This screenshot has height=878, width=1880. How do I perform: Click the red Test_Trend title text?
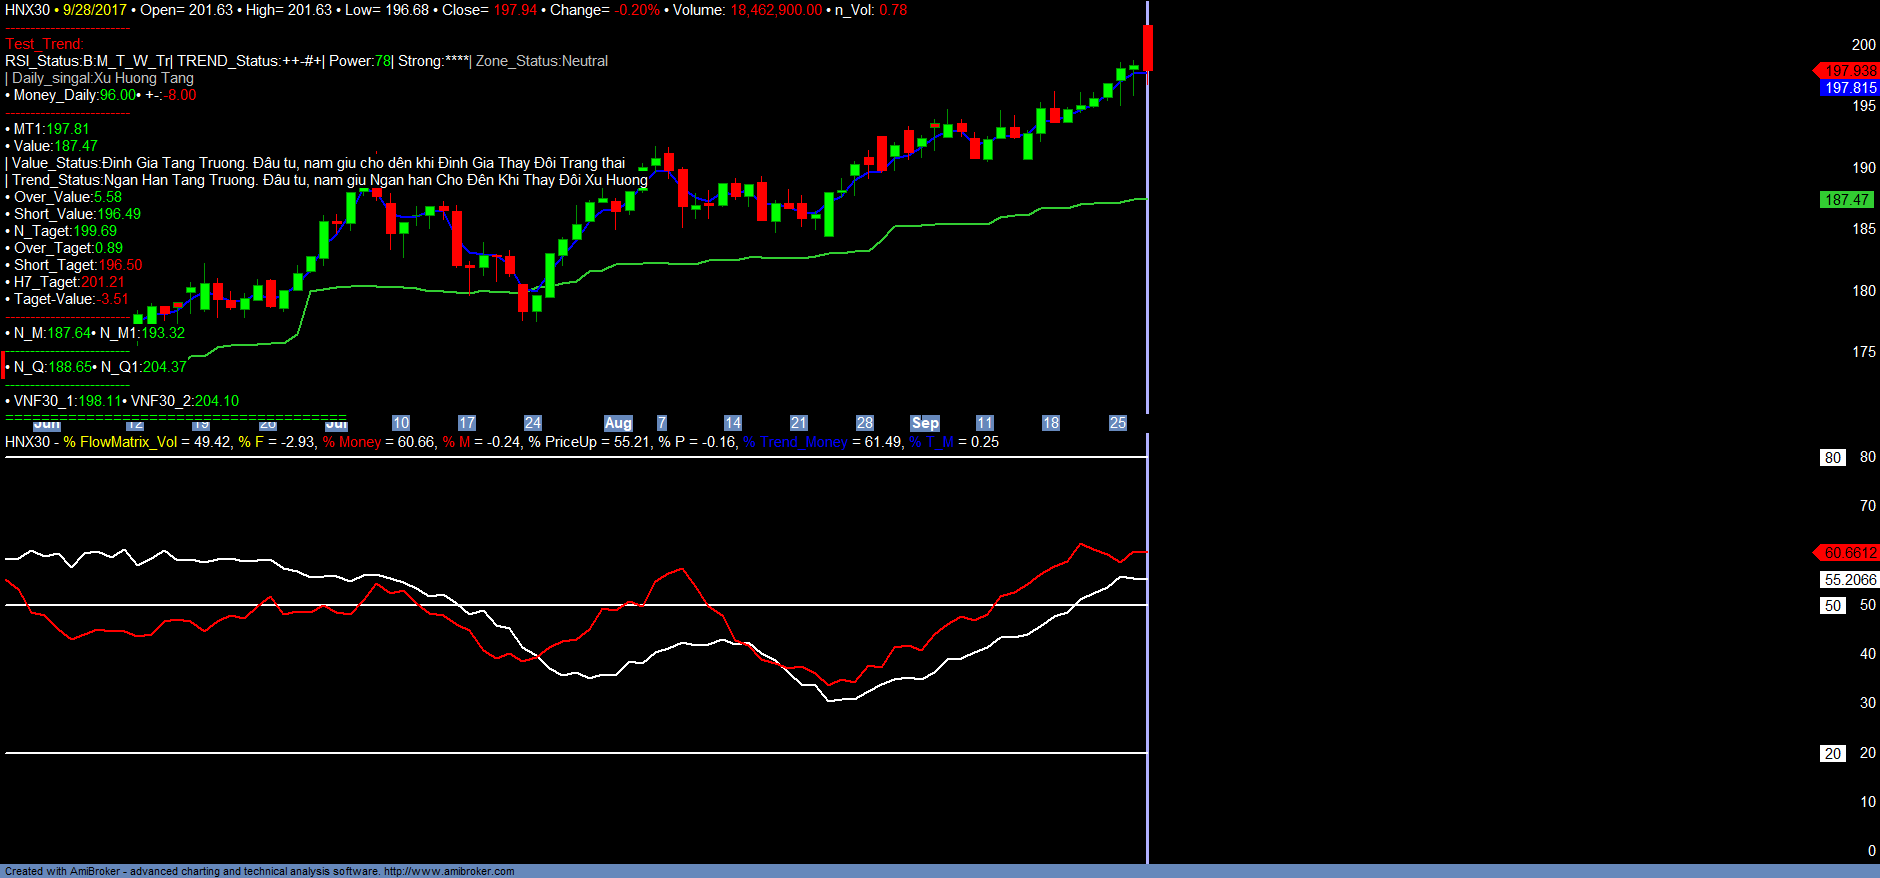44,44
